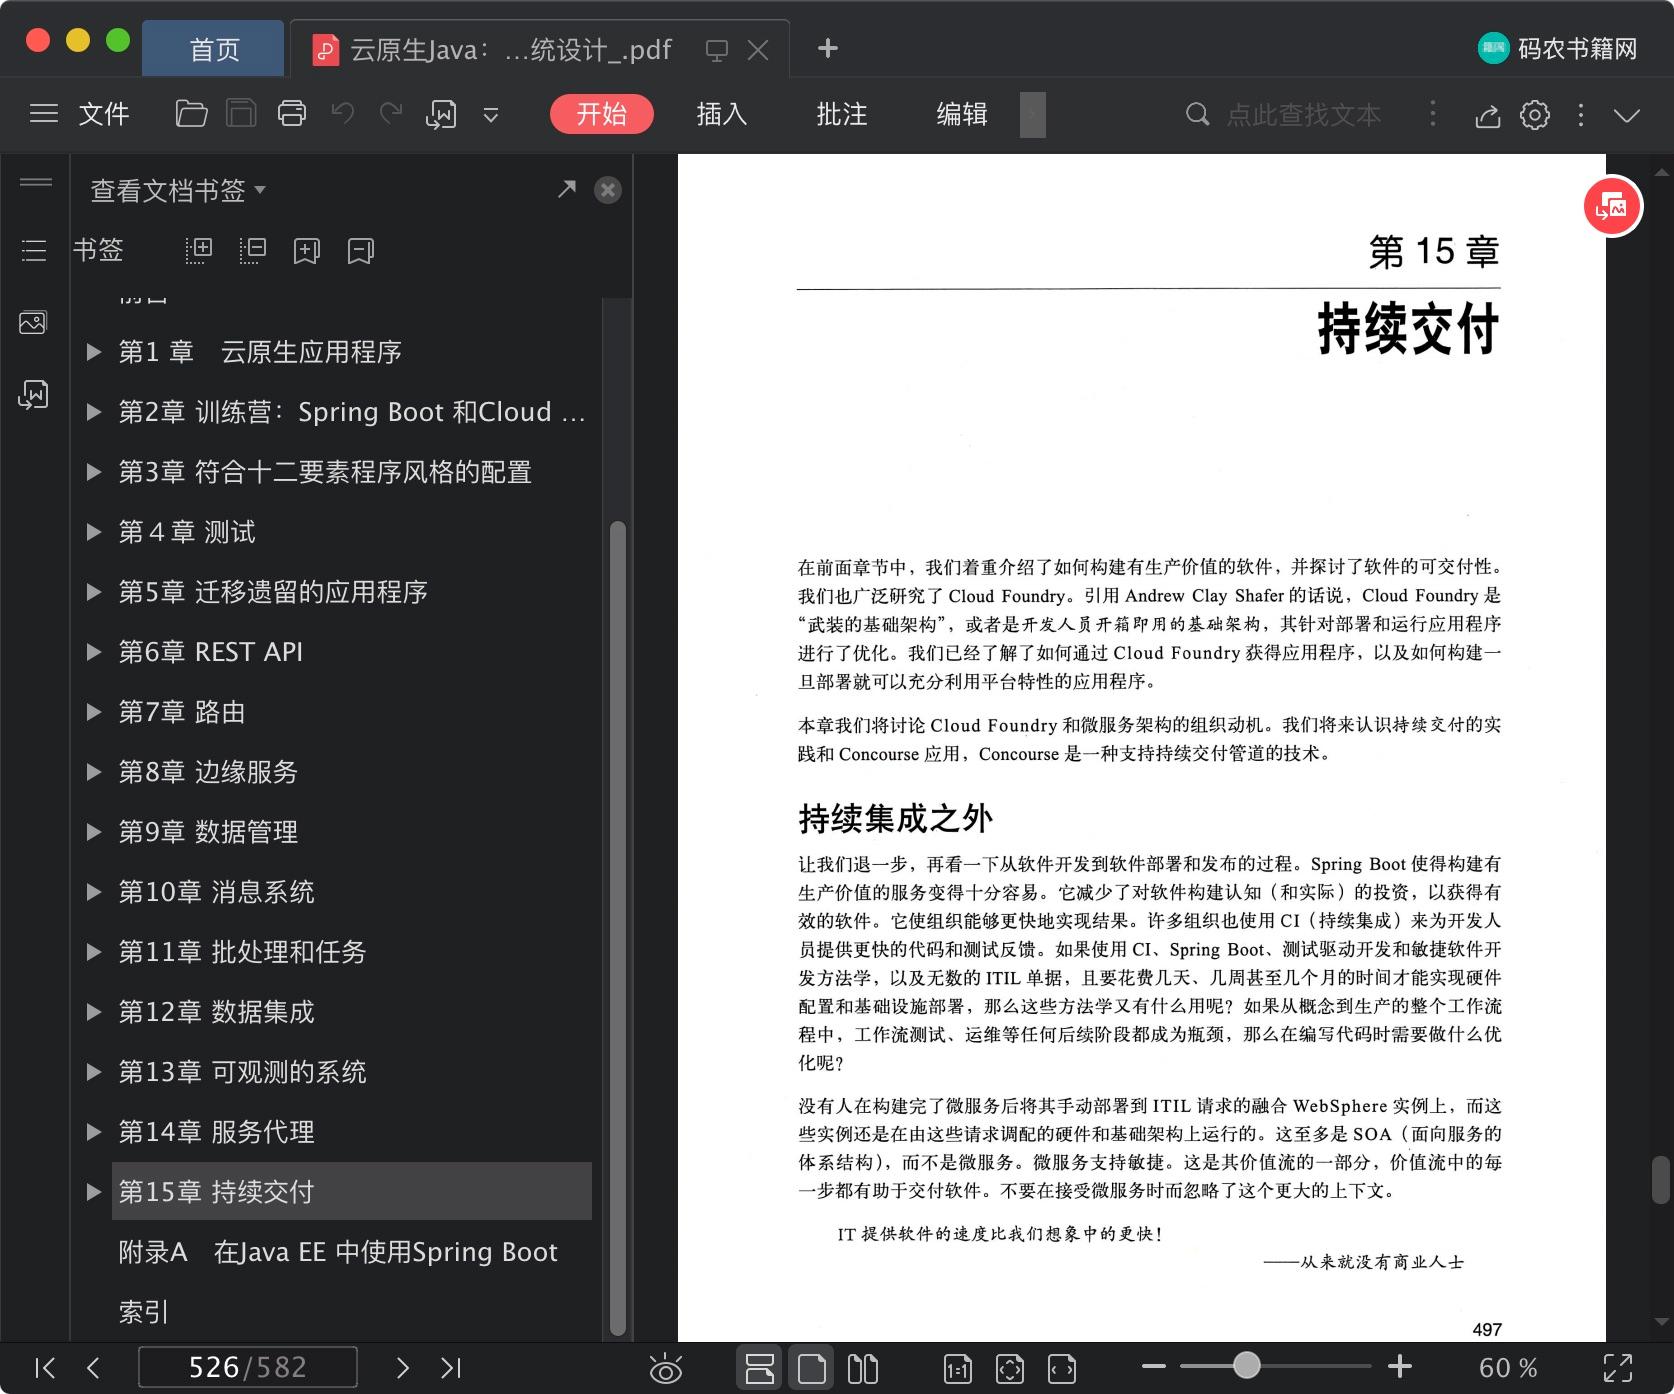This screenshot has height=1394, width=1674.
Task: Enable continuous scroll view mode
Action: coord(760,1368)
